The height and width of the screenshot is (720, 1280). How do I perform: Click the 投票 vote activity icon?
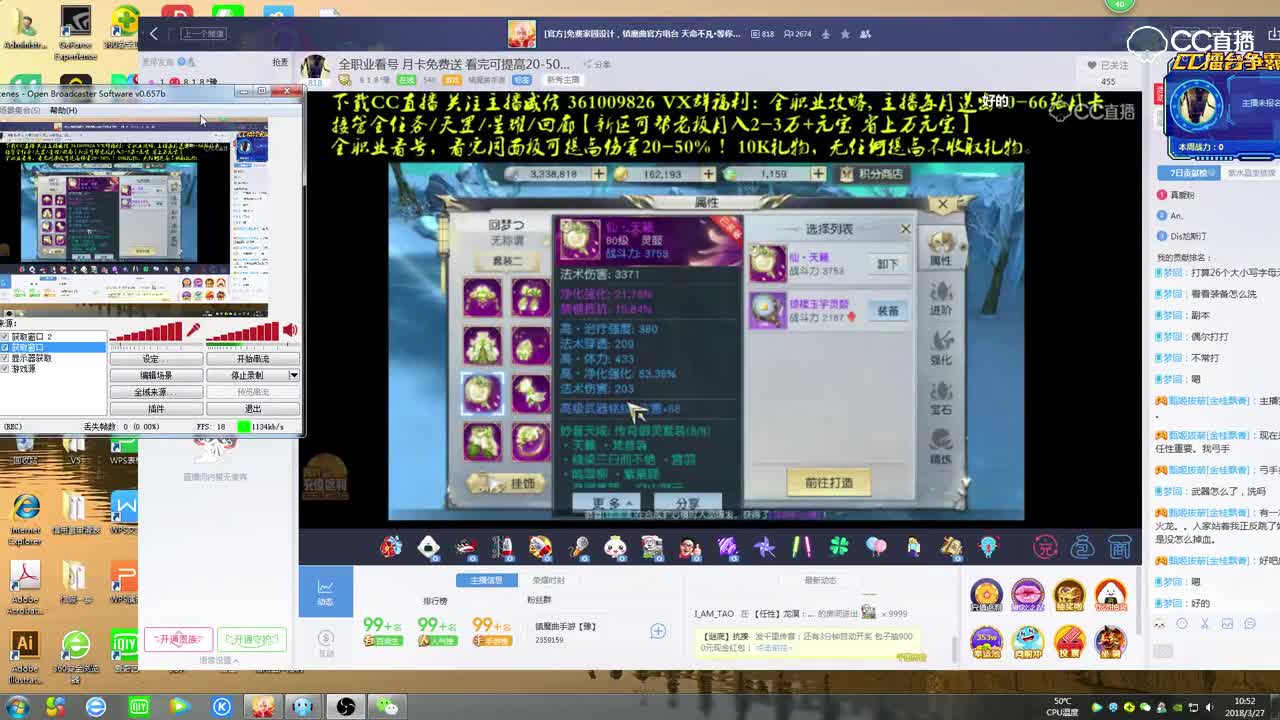1069,641
